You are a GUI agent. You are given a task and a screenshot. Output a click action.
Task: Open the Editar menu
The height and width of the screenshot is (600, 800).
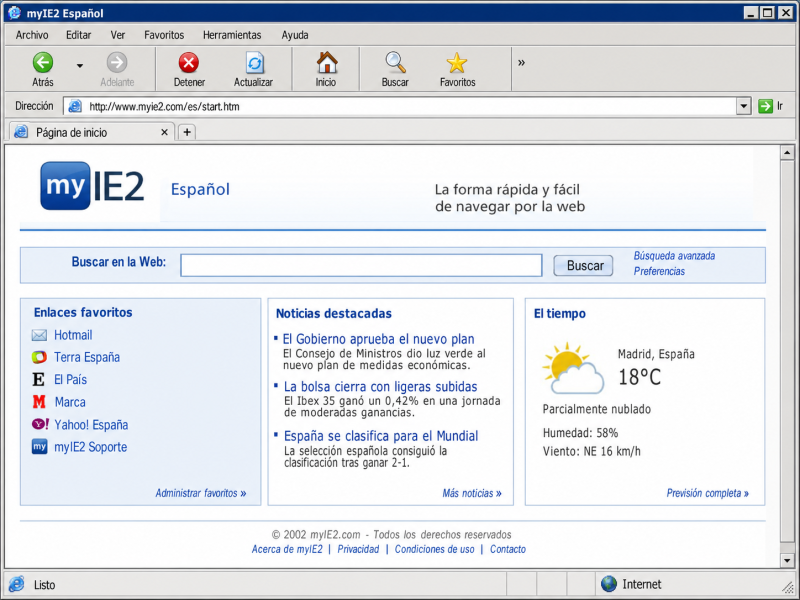[79, 35]
